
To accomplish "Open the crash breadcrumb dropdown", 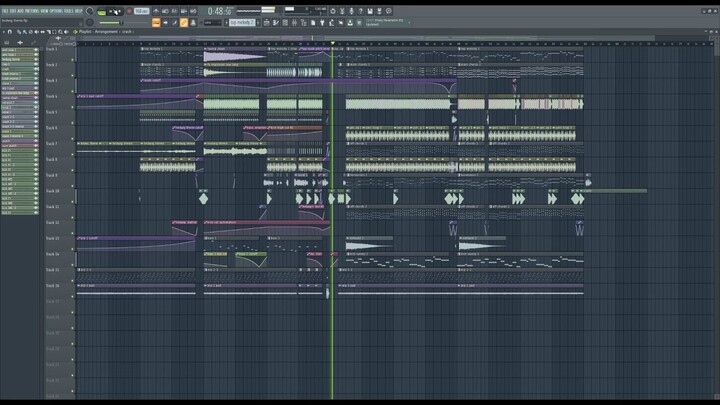I will (127, 32).
